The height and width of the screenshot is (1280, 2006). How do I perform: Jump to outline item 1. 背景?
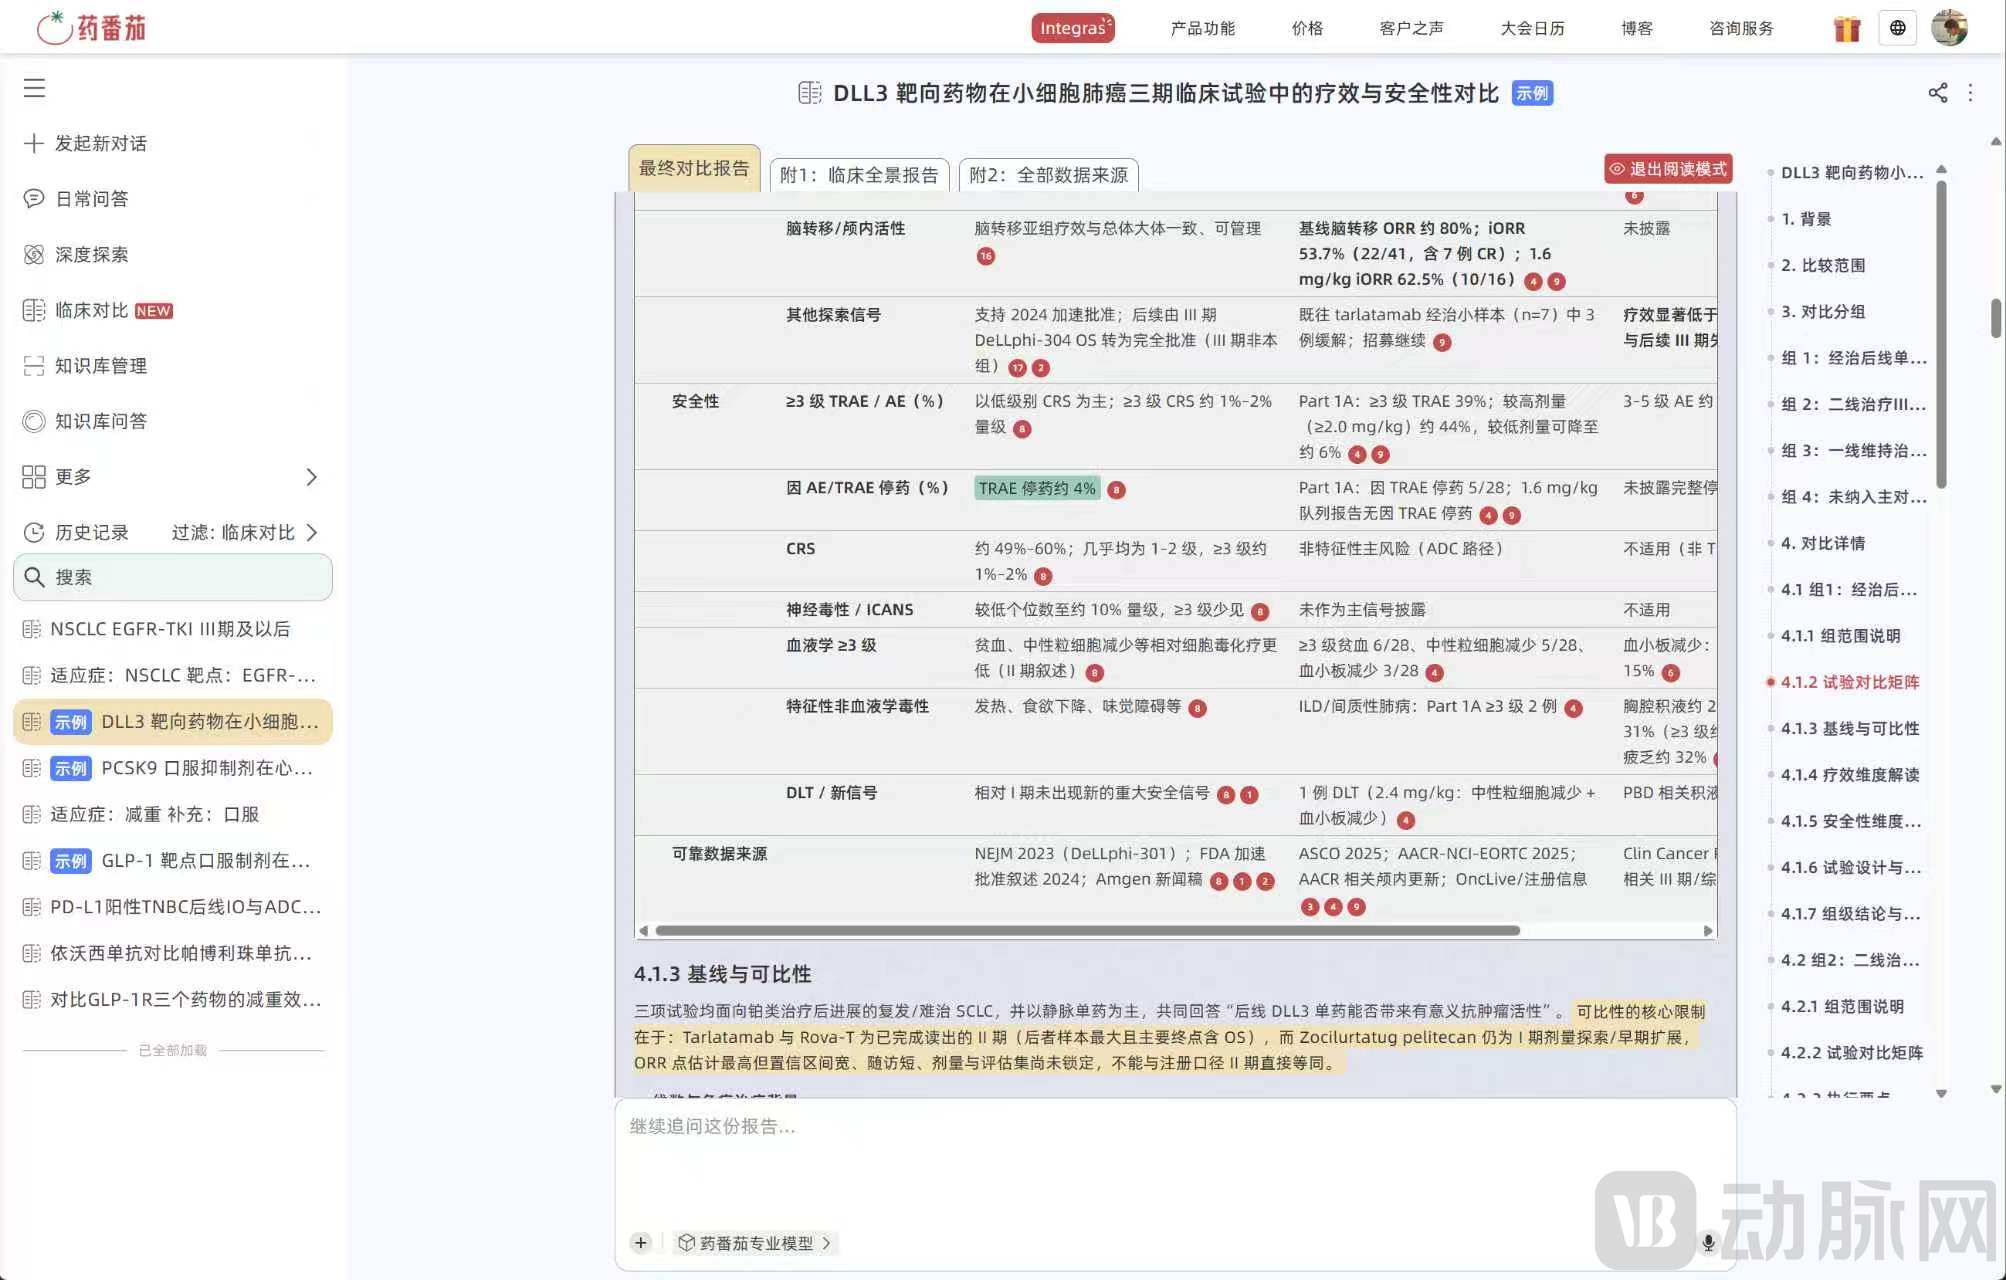coord(1805,219)
